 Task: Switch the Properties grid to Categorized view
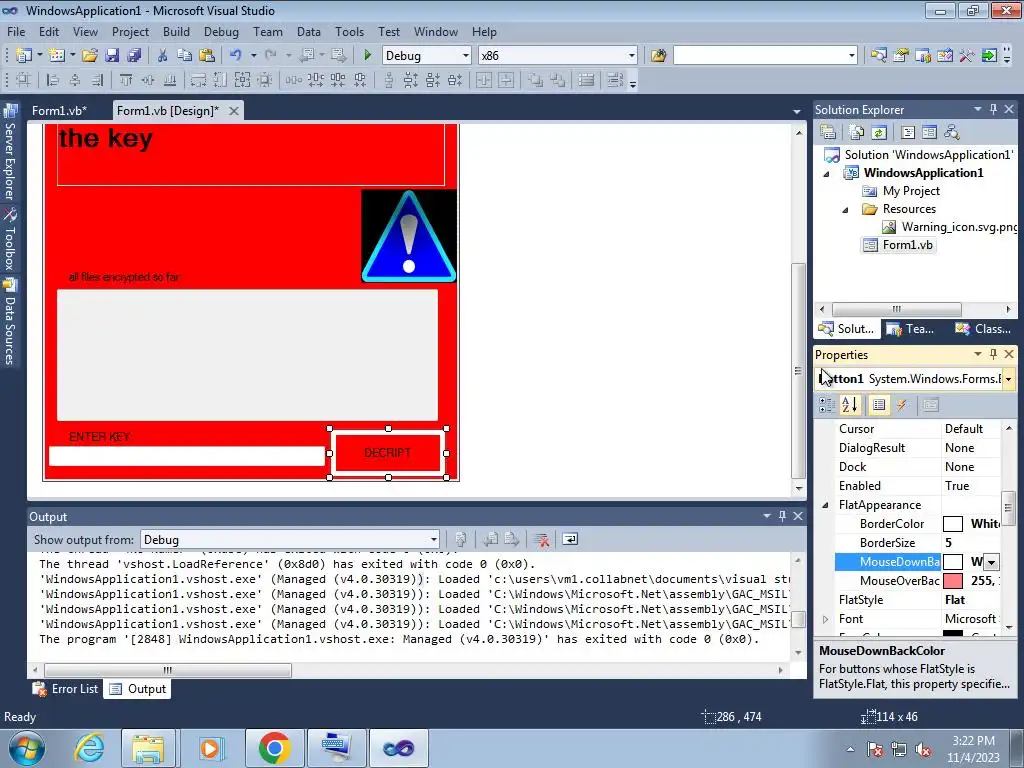pos(827,405)
